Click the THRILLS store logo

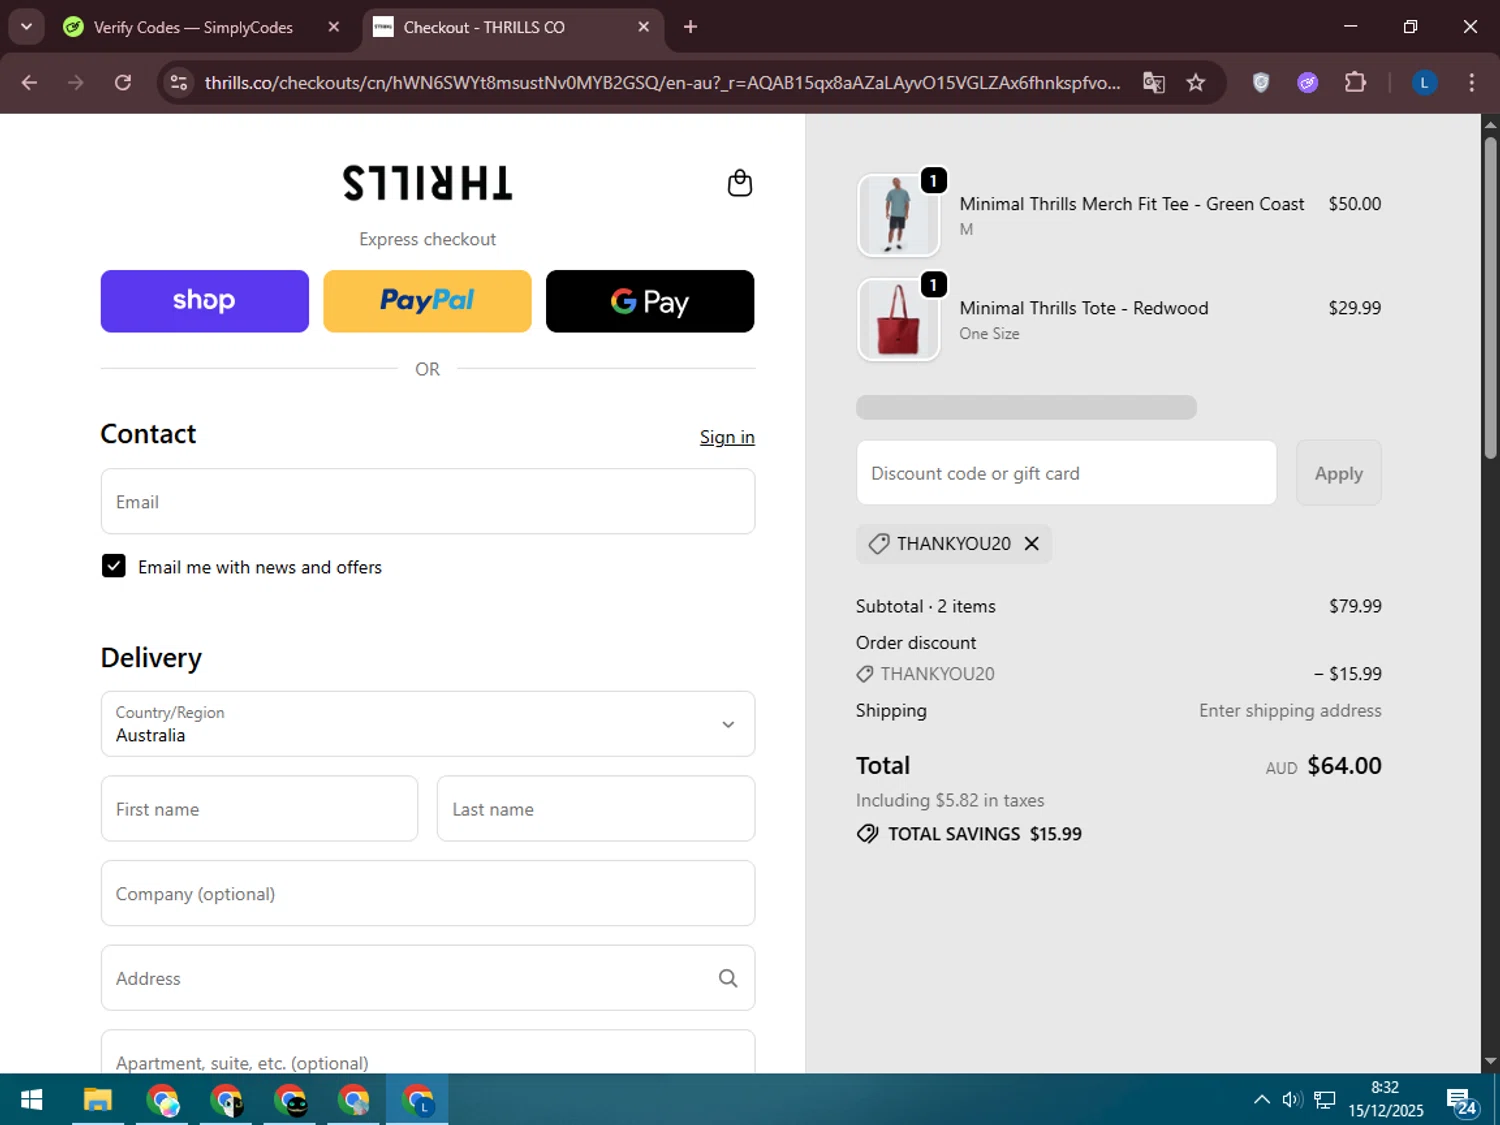(x=427, y=183)
